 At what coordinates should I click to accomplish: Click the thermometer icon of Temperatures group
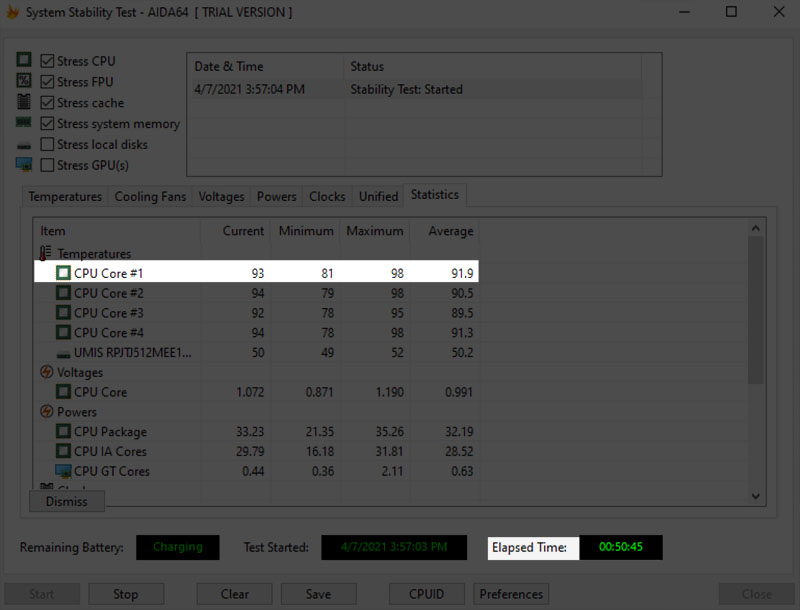46,253
